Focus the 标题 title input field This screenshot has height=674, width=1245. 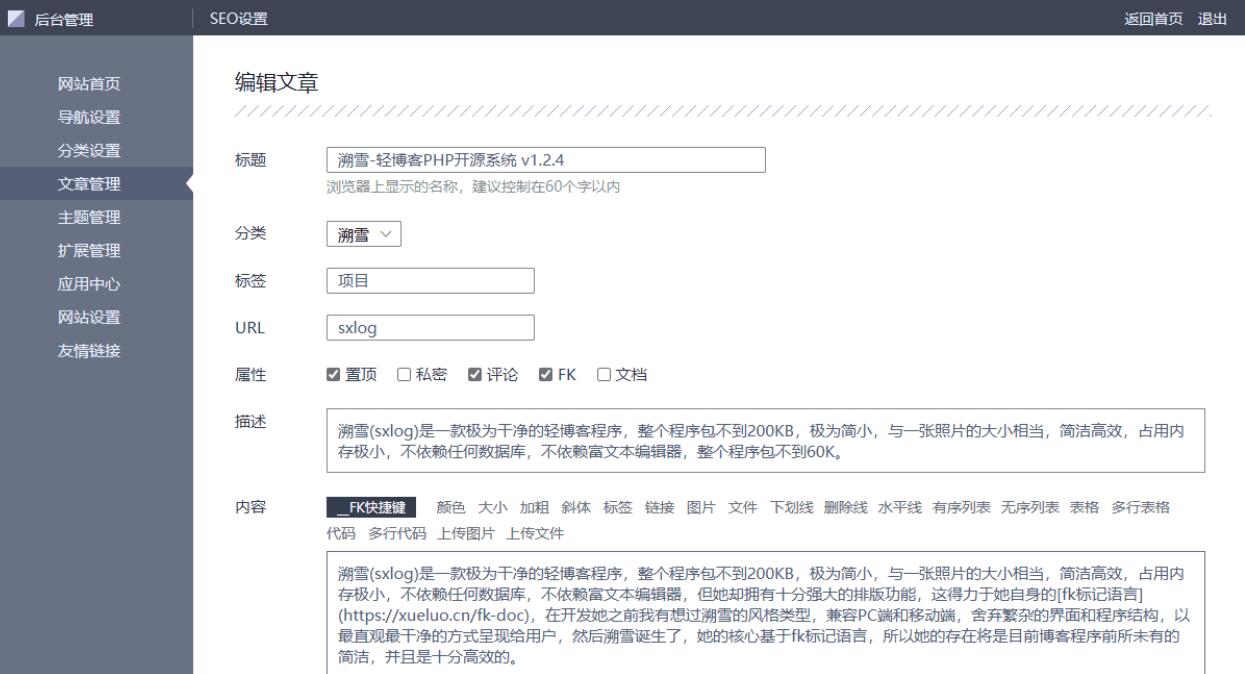tap(546, 160)
